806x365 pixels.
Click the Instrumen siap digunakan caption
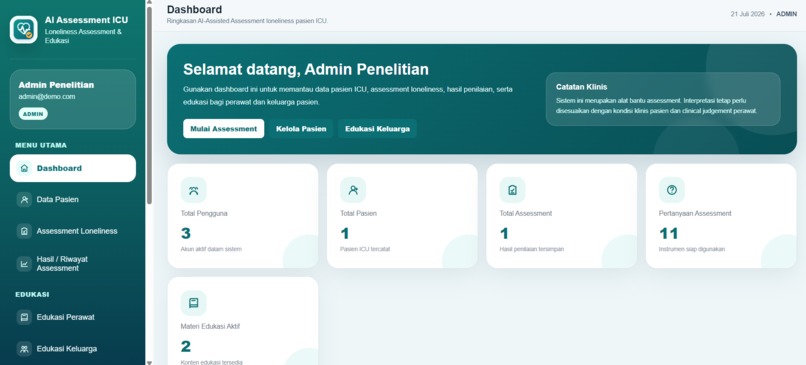pos(691,249)
